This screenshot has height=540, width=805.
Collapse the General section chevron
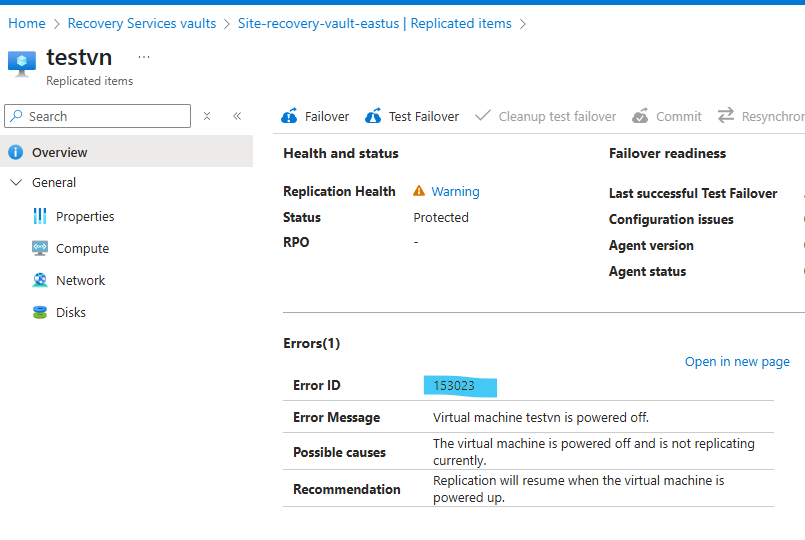click(15, 183)
